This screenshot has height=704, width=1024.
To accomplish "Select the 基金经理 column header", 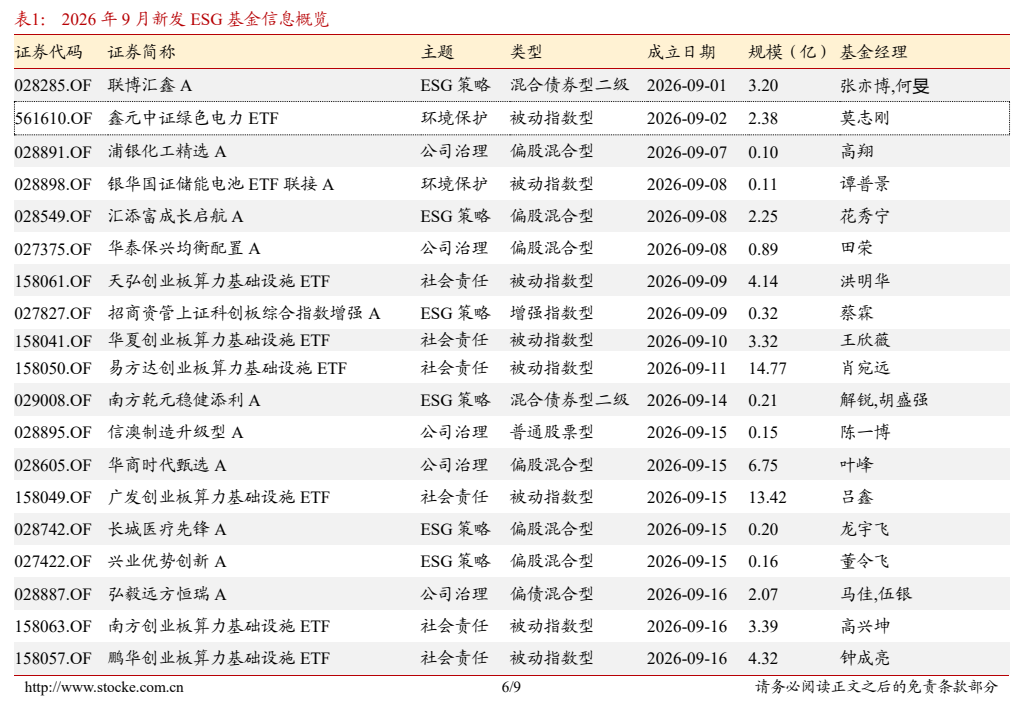I will [874, 52].
